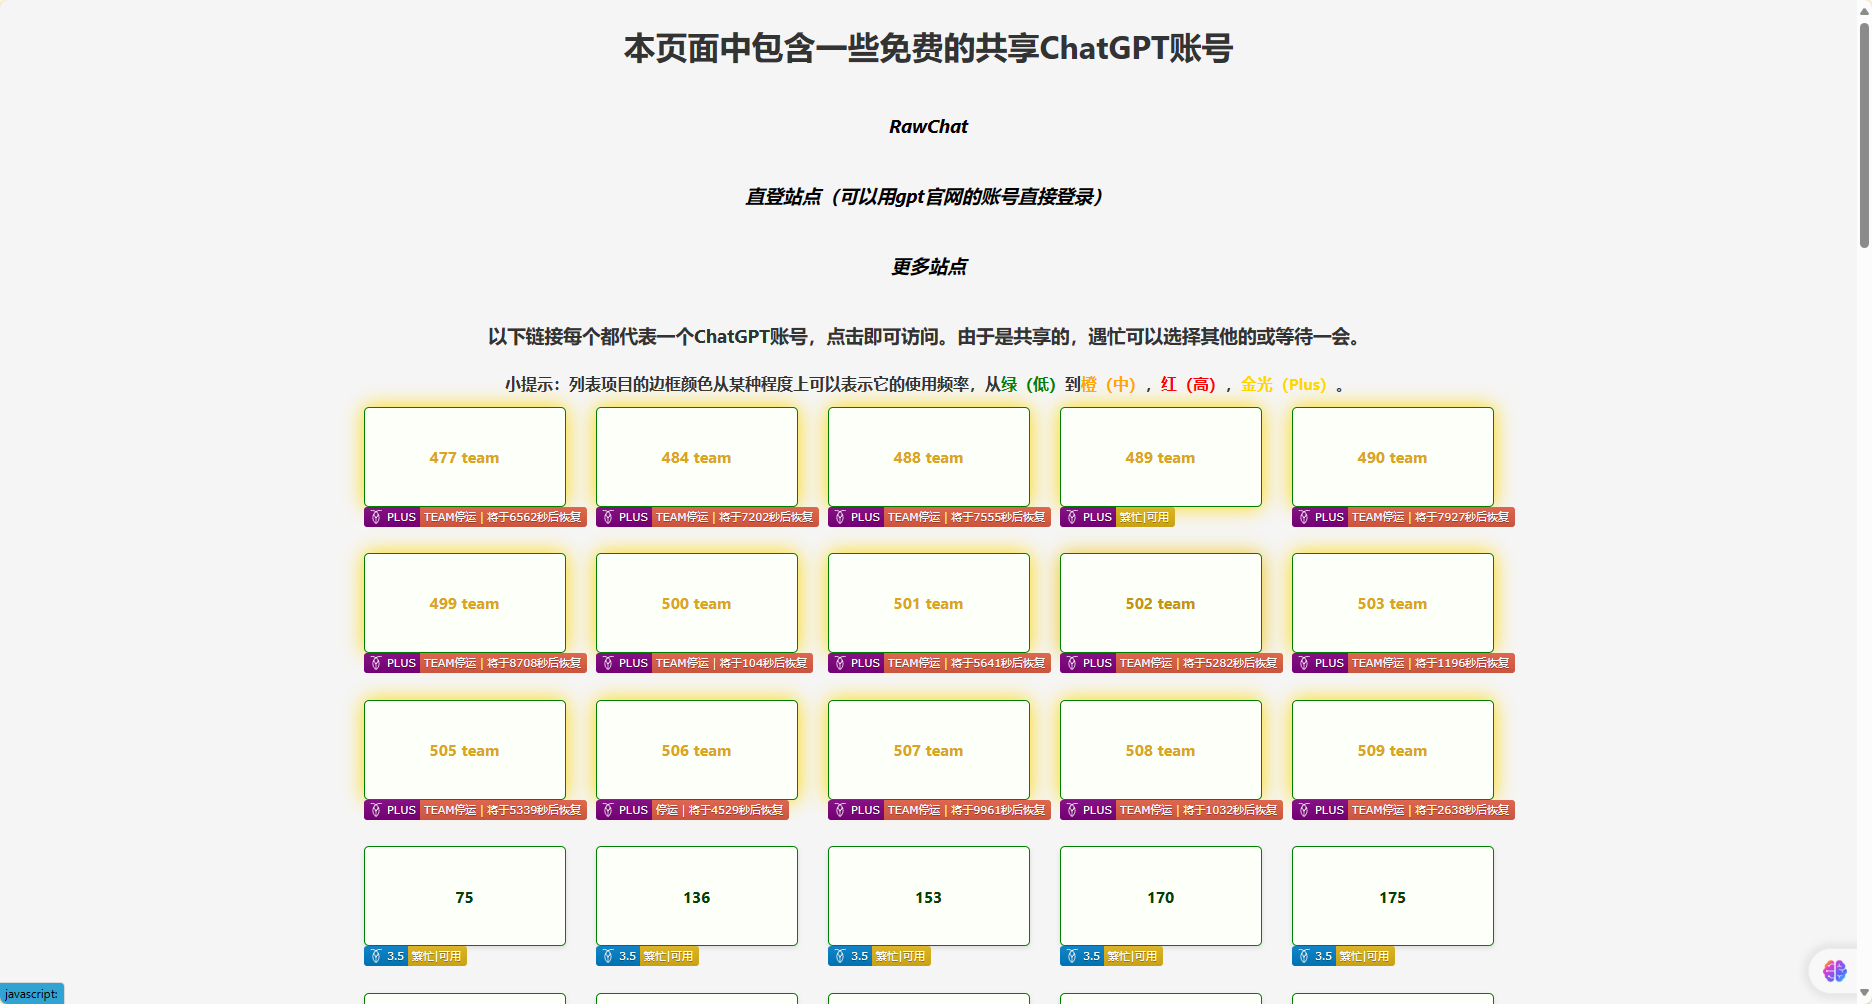The width and height of the screenshot is (1872, 1004).
Task: Open the RawChat link
Action: (x=928, y=127)
